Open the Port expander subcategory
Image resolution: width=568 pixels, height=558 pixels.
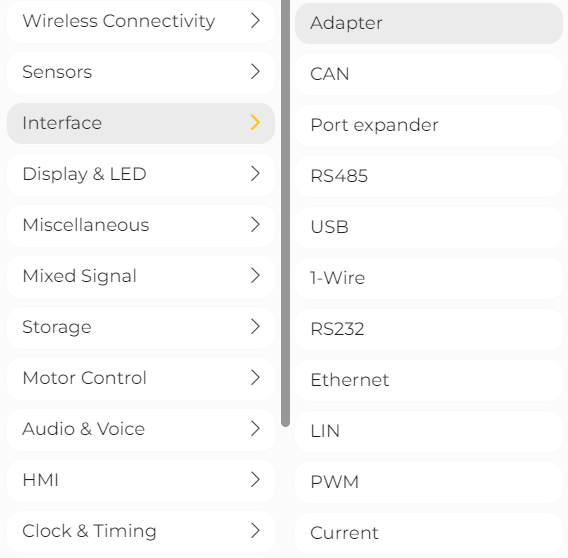(429, 125)
